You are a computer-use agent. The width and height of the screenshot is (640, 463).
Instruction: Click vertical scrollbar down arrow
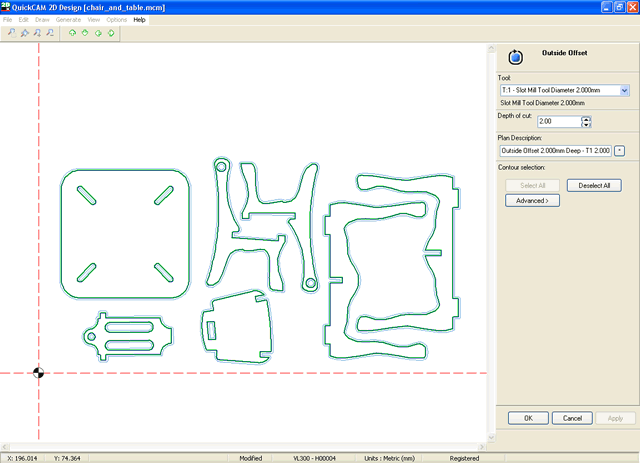[491, 437]
